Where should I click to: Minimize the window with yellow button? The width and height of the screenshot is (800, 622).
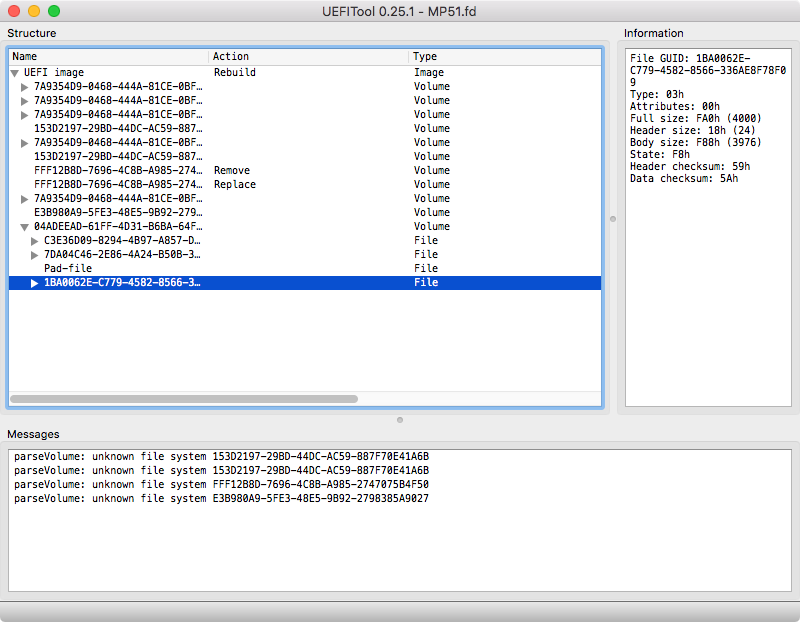[34, 11]
